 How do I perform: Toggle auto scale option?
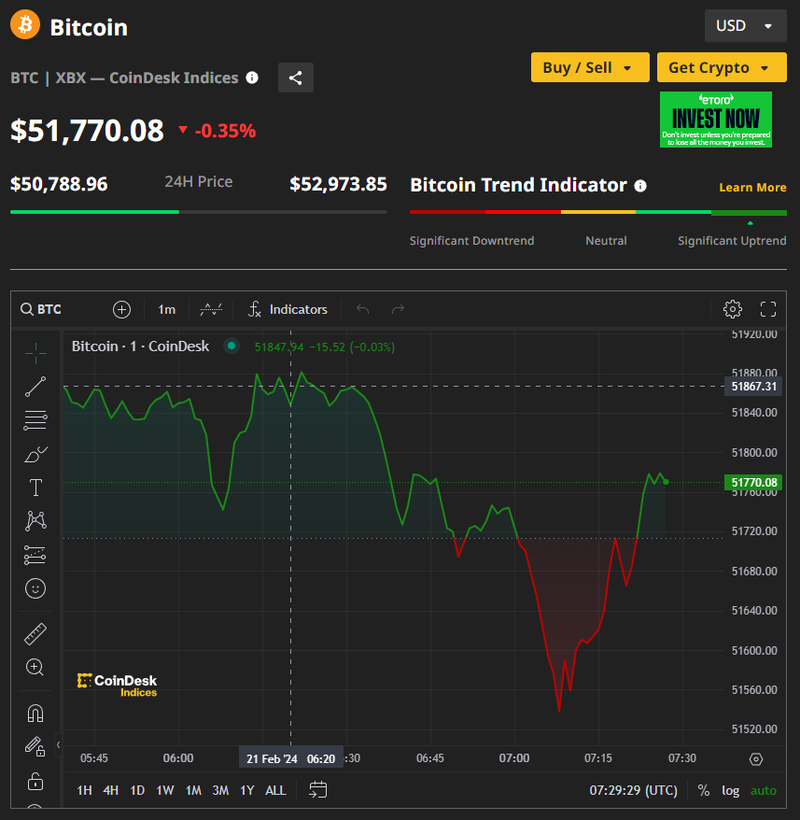[763, 790]
